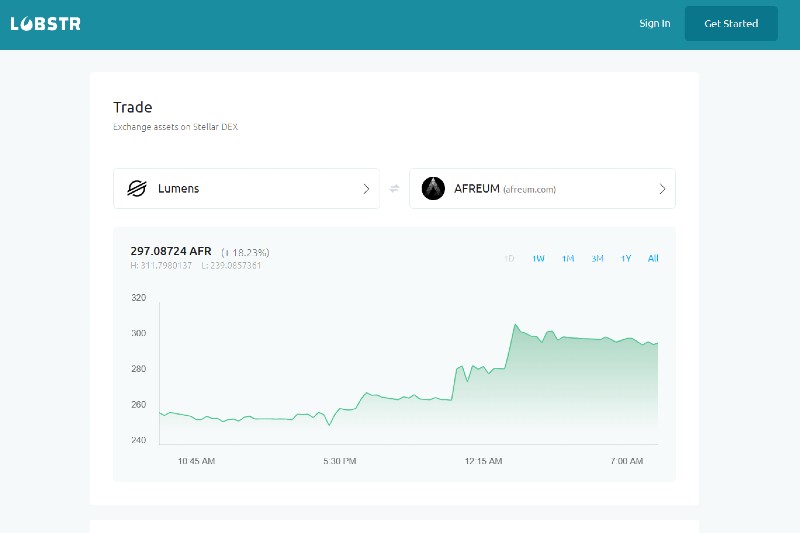Click the 280 y-axis label
800x533 pixels.
[139, 369]
